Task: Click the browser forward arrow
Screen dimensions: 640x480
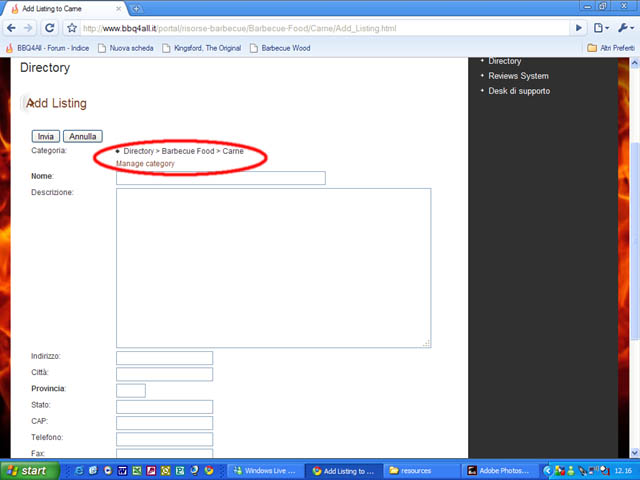Action: coord(28,28)
